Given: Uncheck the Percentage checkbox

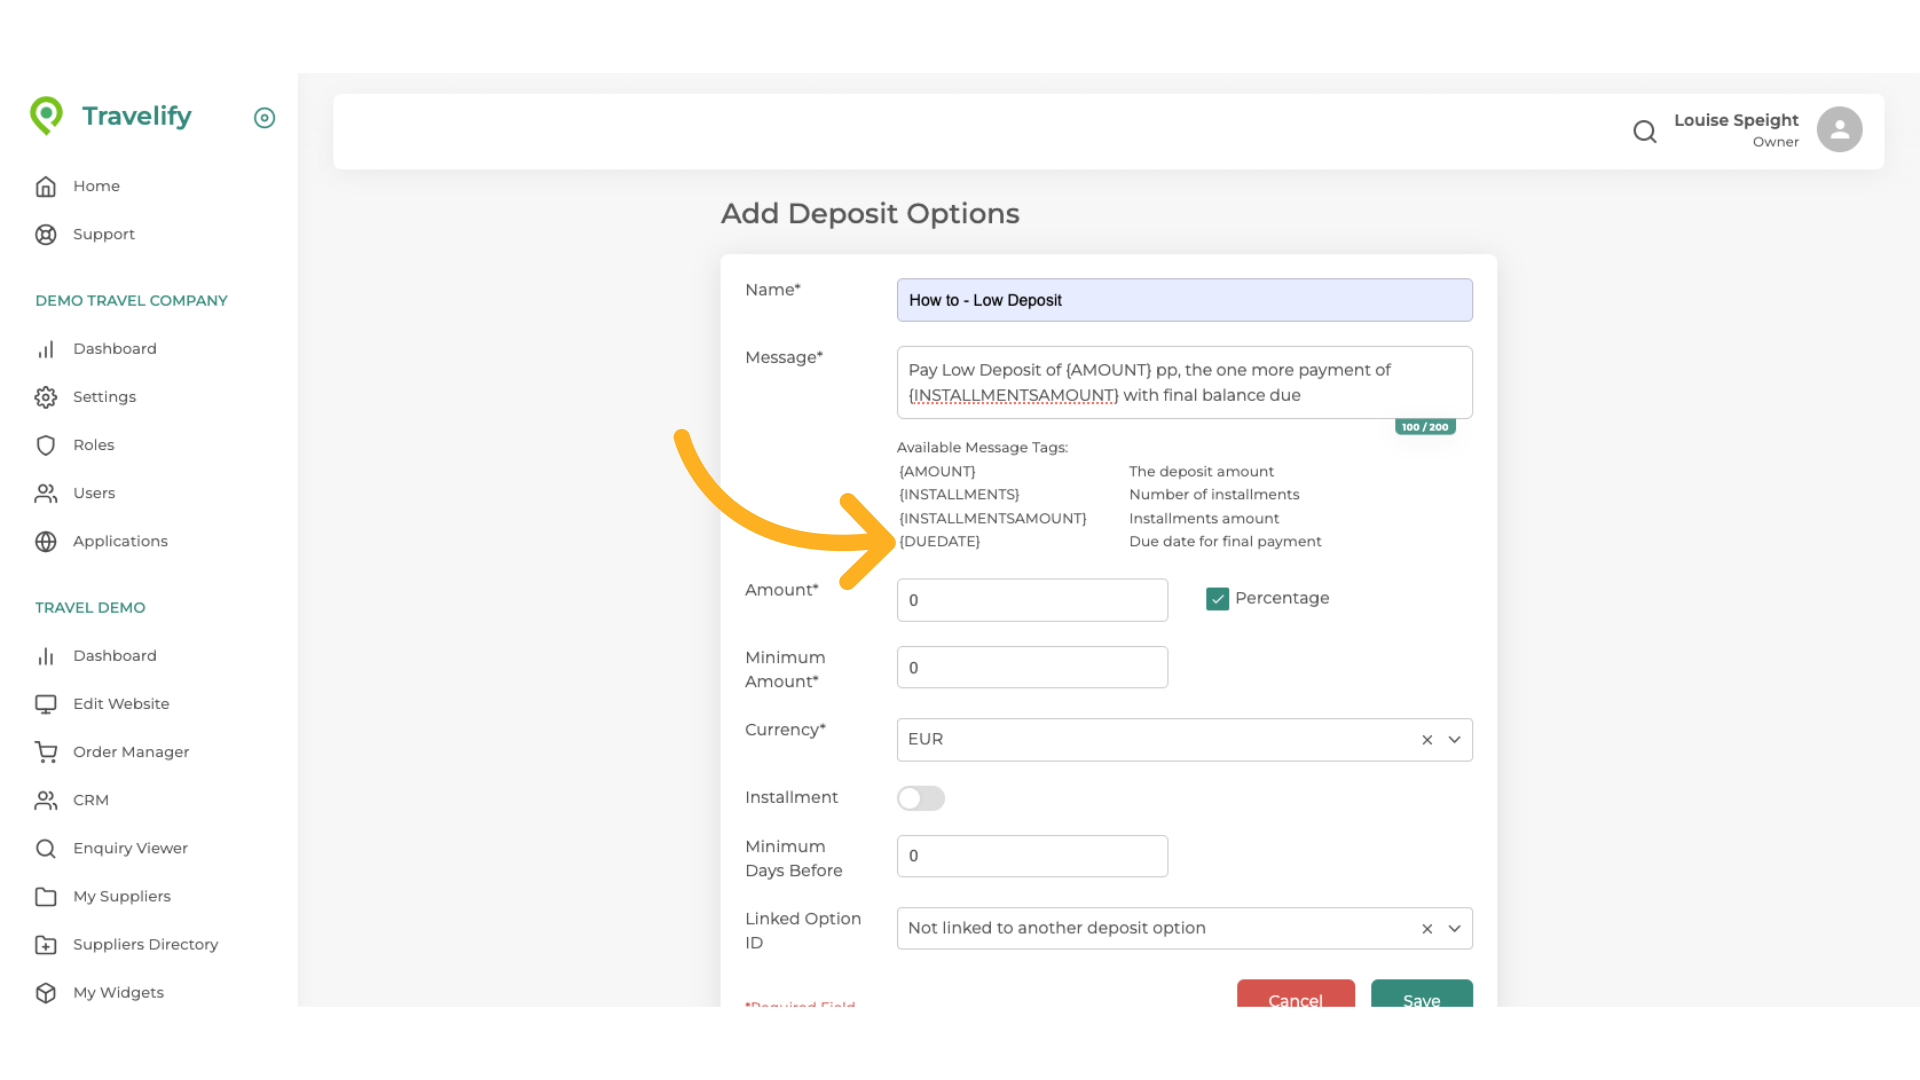Looking at the screenshot, I should point(1217,598).
